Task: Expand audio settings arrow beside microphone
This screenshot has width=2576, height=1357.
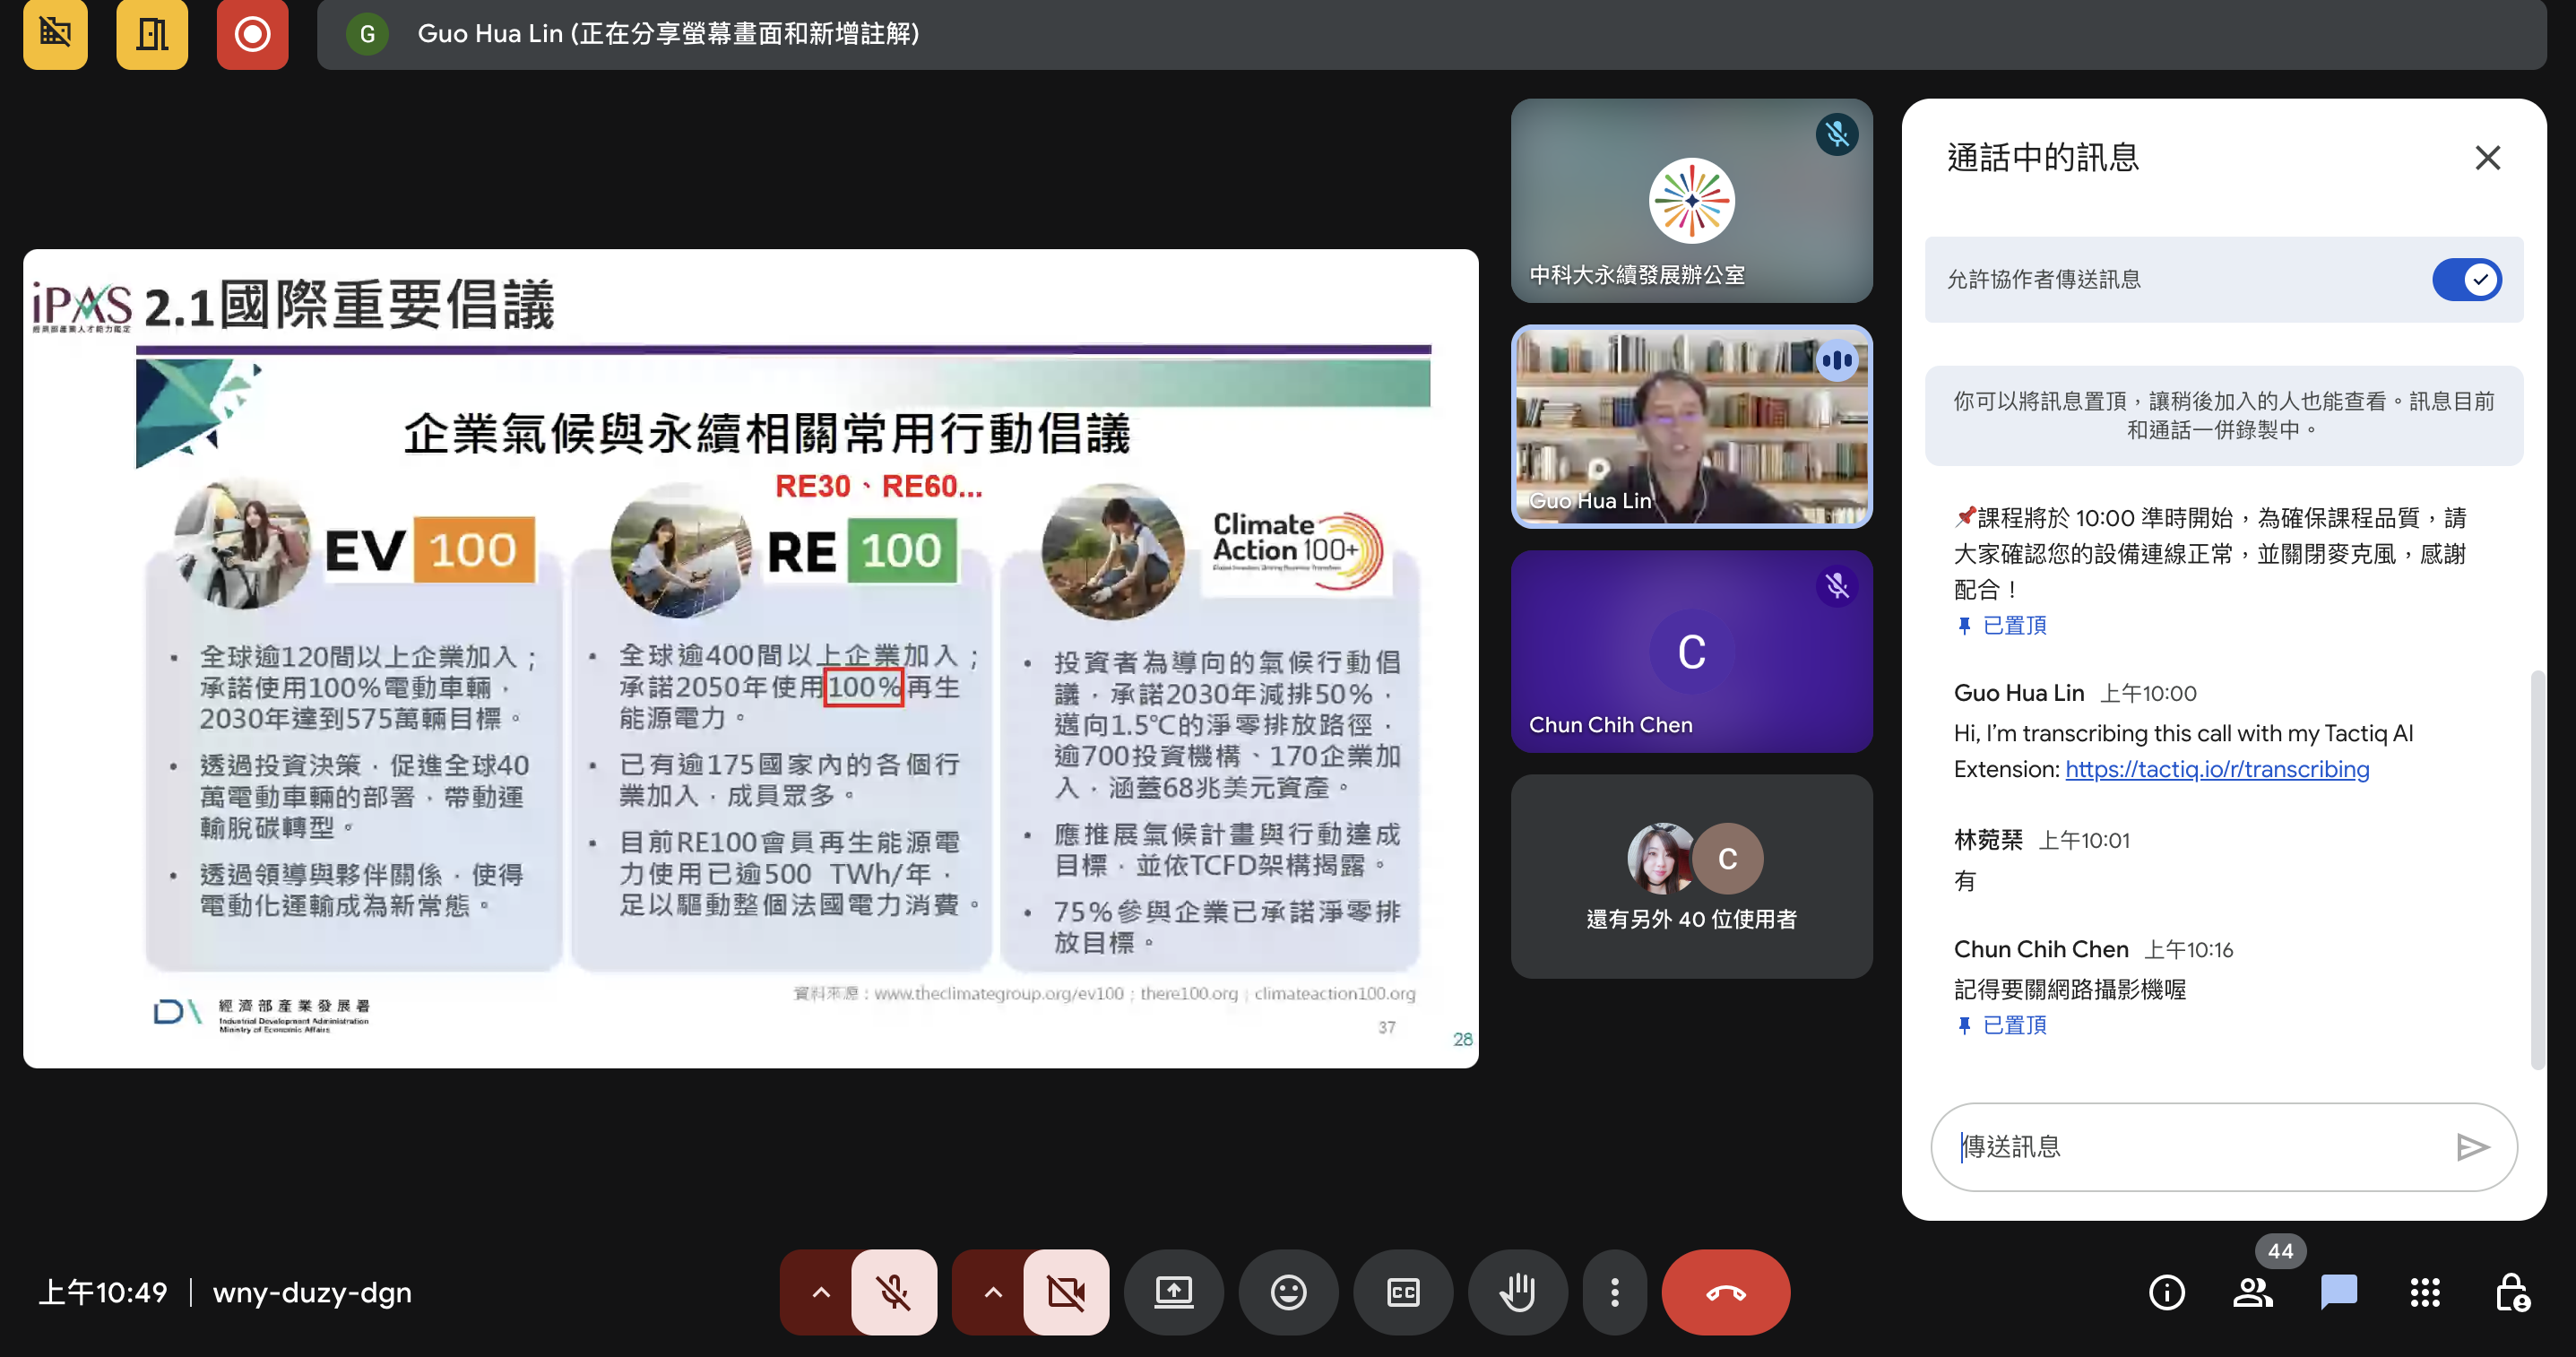Action: [x=820, y=1292]
